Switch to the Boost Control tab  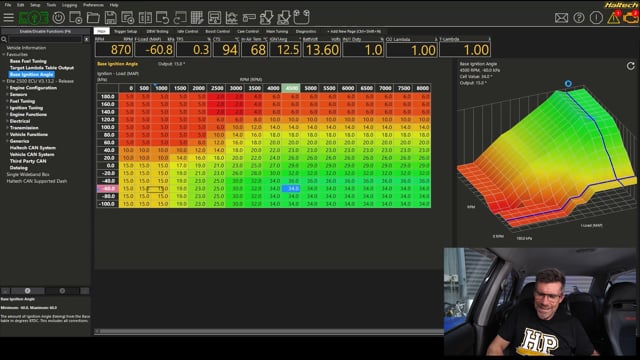218,31
